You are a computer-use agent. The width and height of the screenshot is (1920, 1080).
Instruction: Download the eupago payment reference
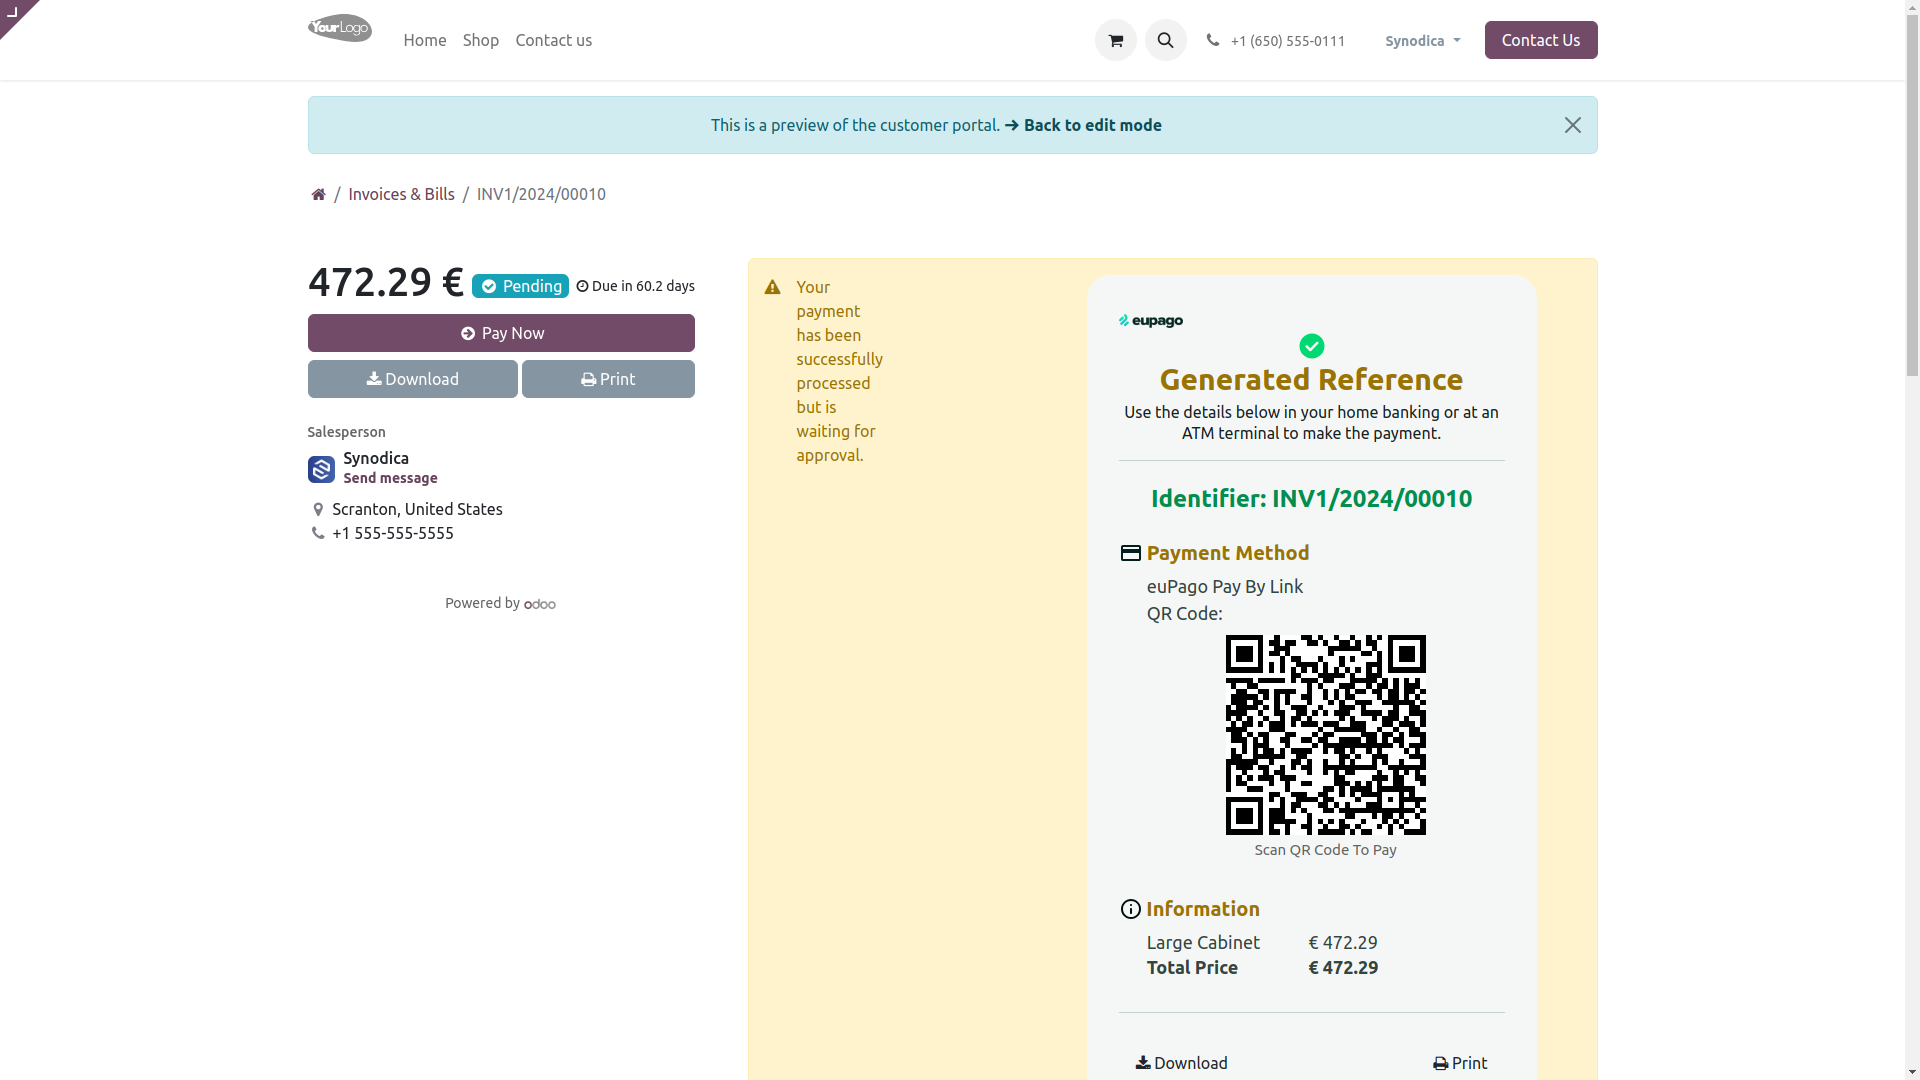[1181, 1063]
